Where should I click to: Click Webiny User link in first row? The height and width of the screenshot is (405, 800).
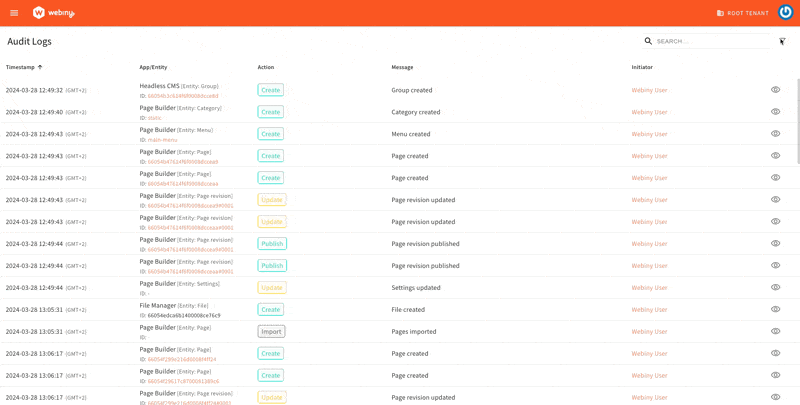pyautogui.click(x=649, y=90)
